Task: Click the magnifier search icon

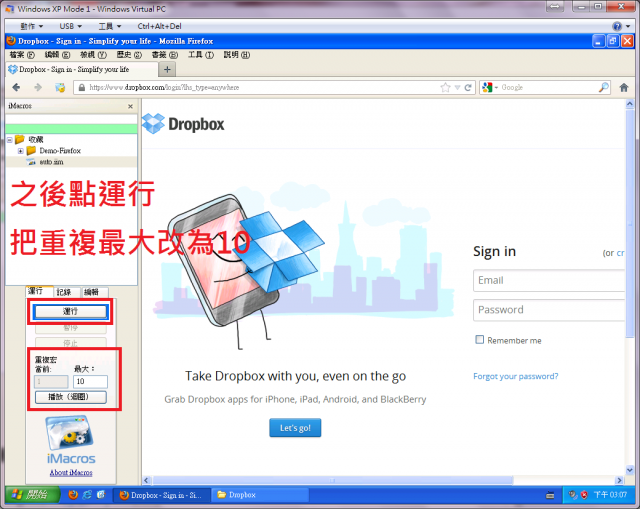Action: click(603, 87)
